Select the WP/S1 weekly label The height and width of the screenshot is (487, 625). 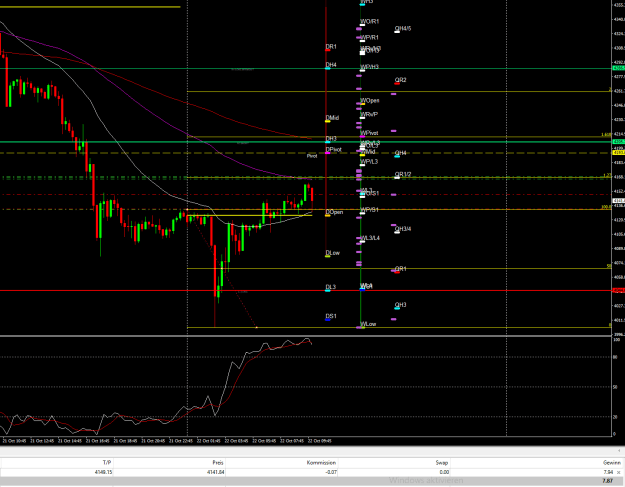click(x=369, y=210)
